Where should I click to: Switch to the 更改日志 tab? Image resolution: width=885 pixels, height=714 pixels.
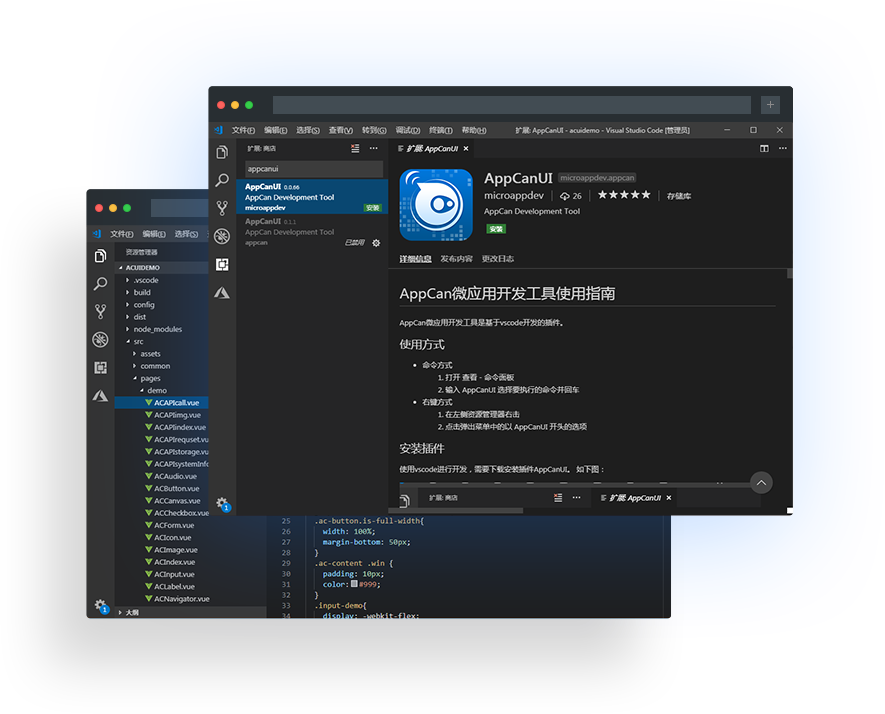tap(498, 259)
